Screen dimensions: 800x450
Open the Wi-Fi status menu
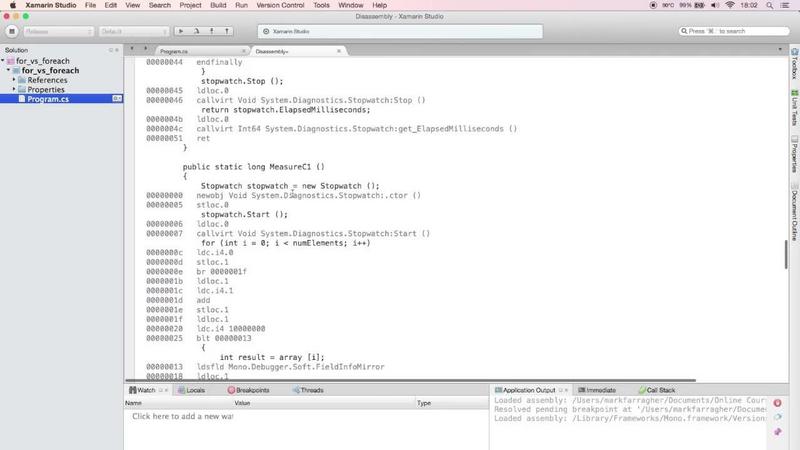(730, 5)
